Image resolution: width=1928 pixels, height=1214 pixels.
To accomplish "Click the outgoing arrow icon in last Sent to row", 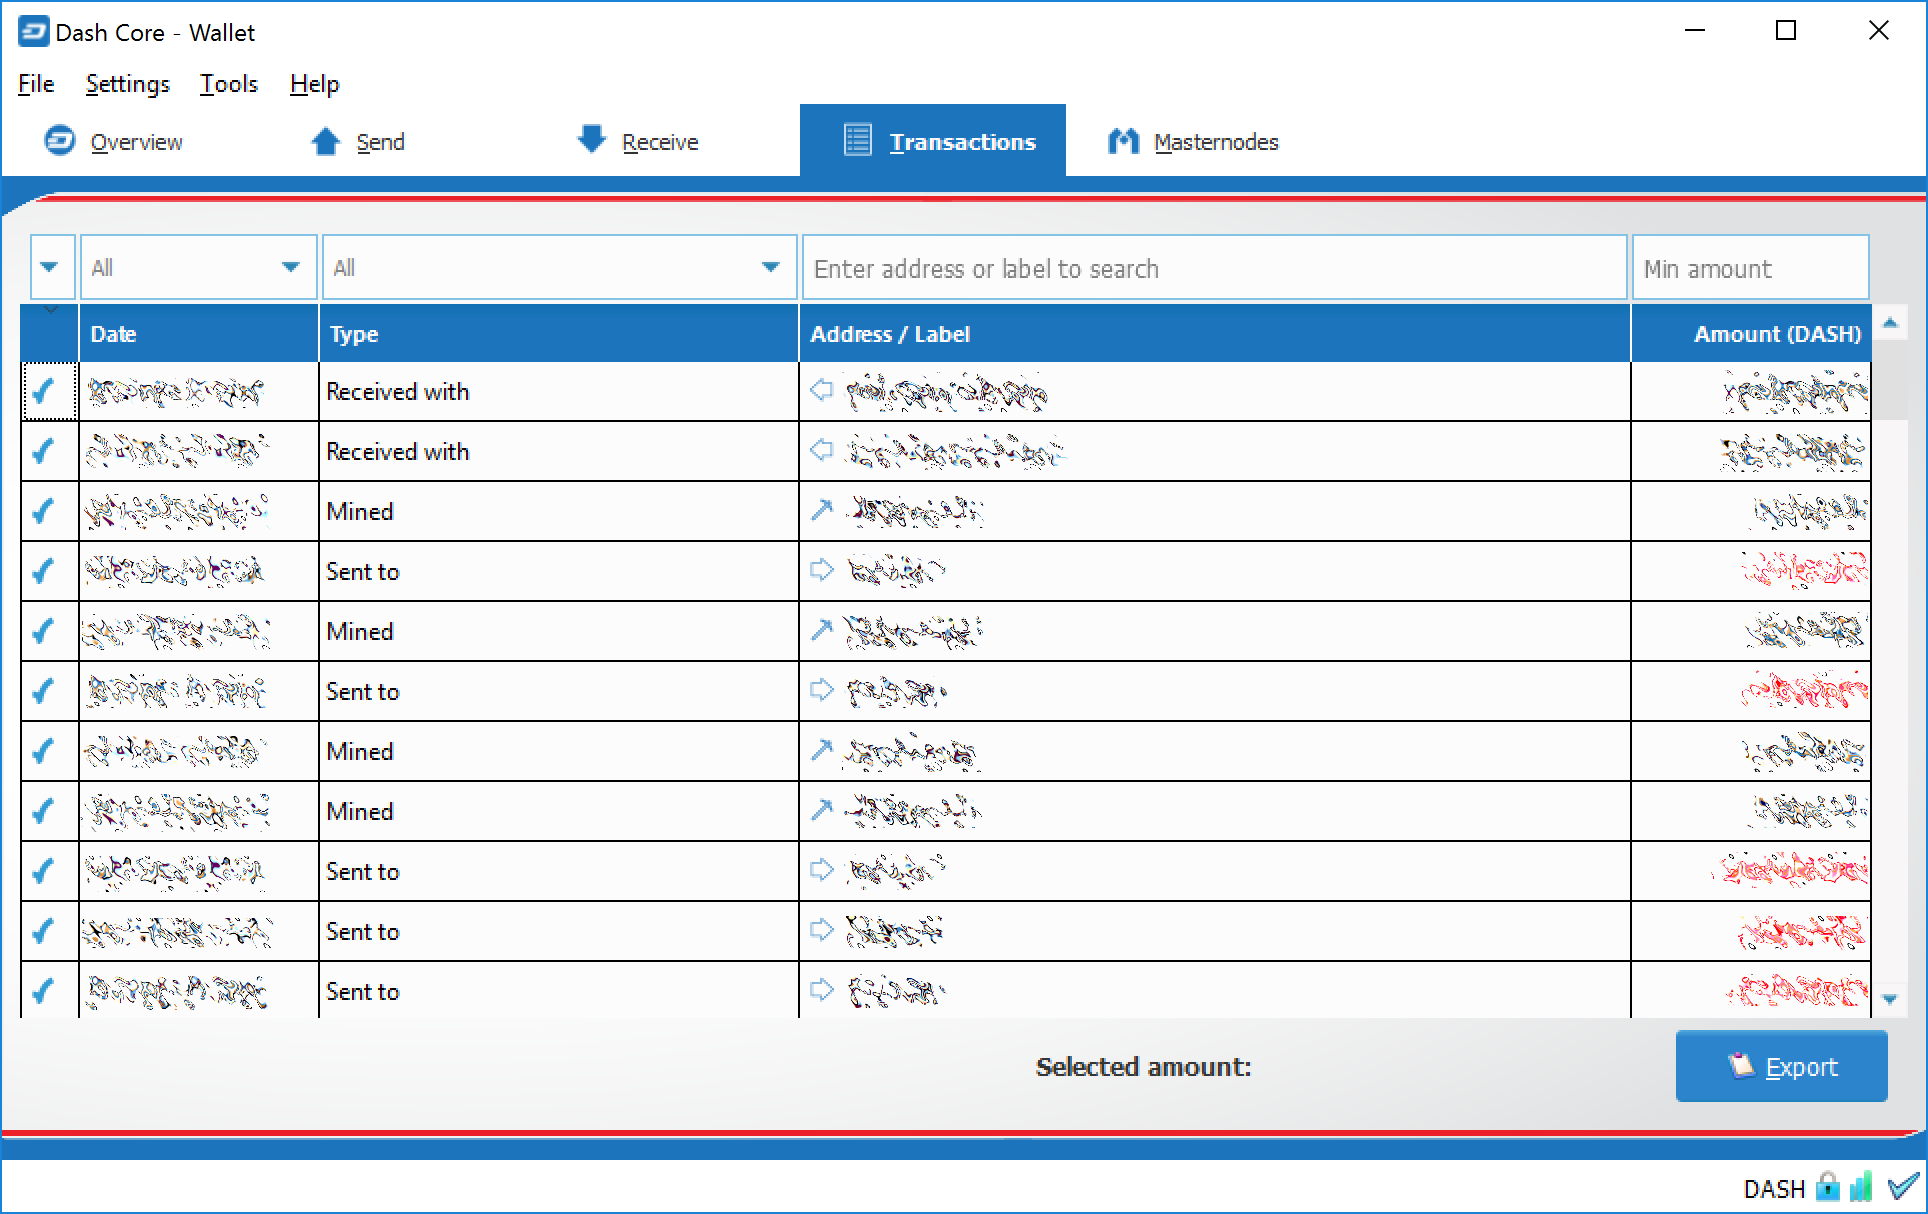I will [x=821, y=990].
